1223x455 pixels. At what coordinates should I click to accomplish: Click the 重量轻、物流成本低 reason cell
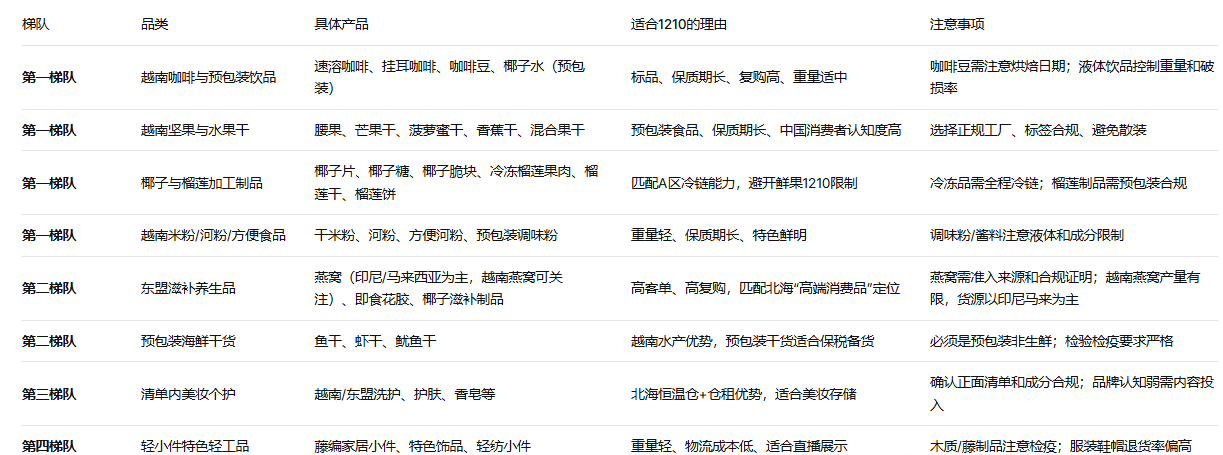[x=739, y=446]
